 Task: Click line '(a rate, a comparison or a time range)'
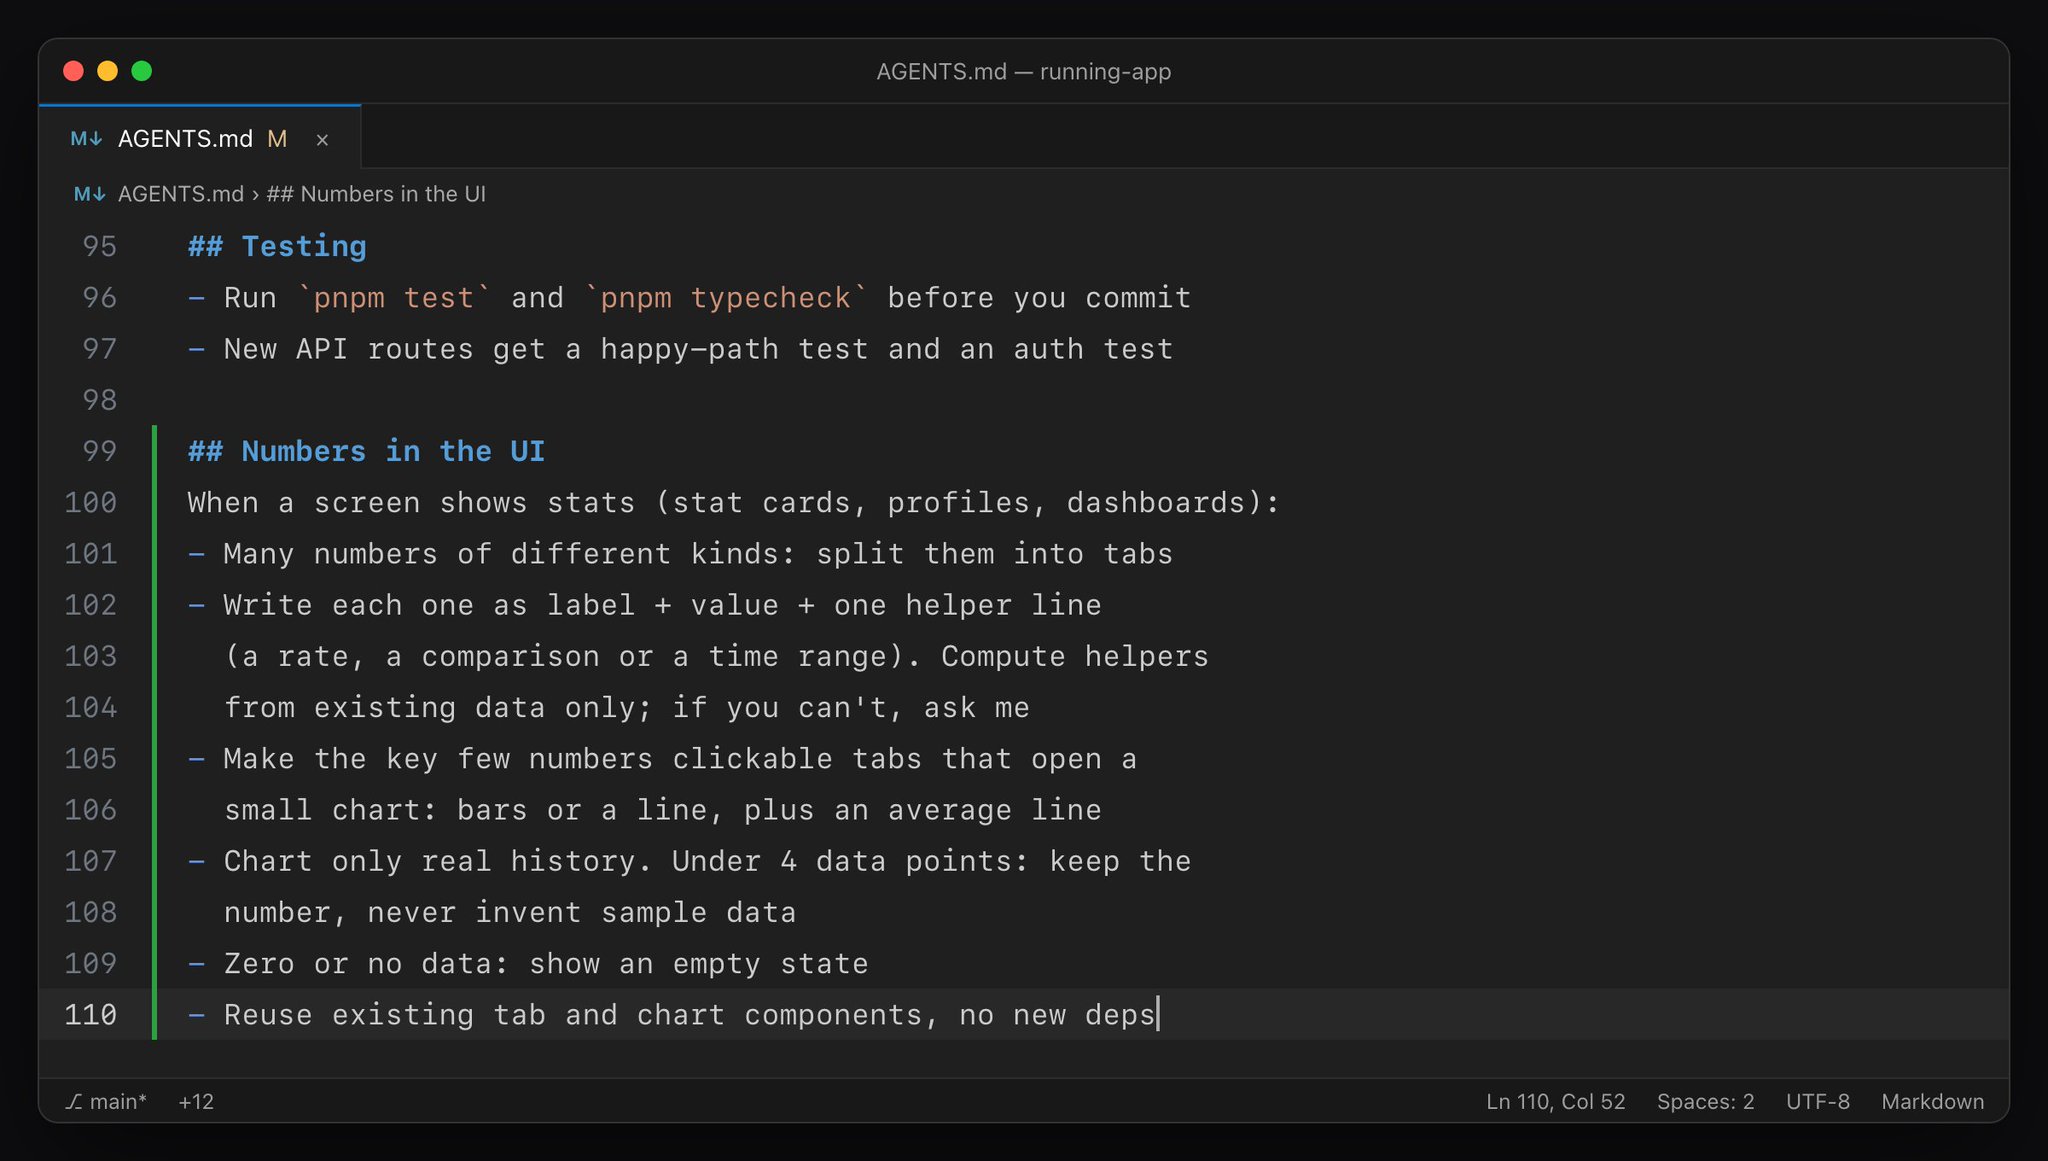pos(716,656)
